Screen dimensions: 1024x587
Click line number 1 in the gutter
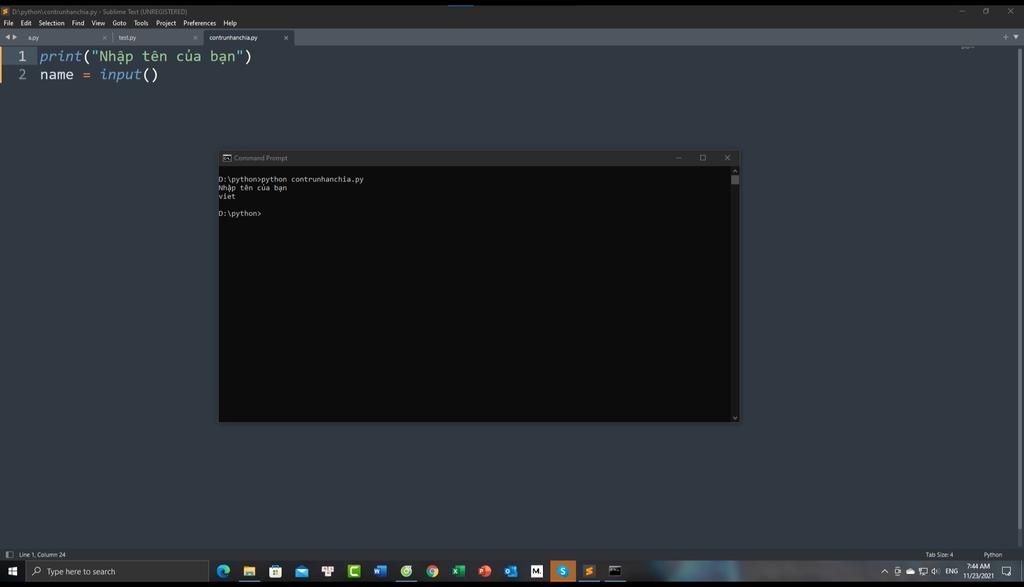coord(22,56)
